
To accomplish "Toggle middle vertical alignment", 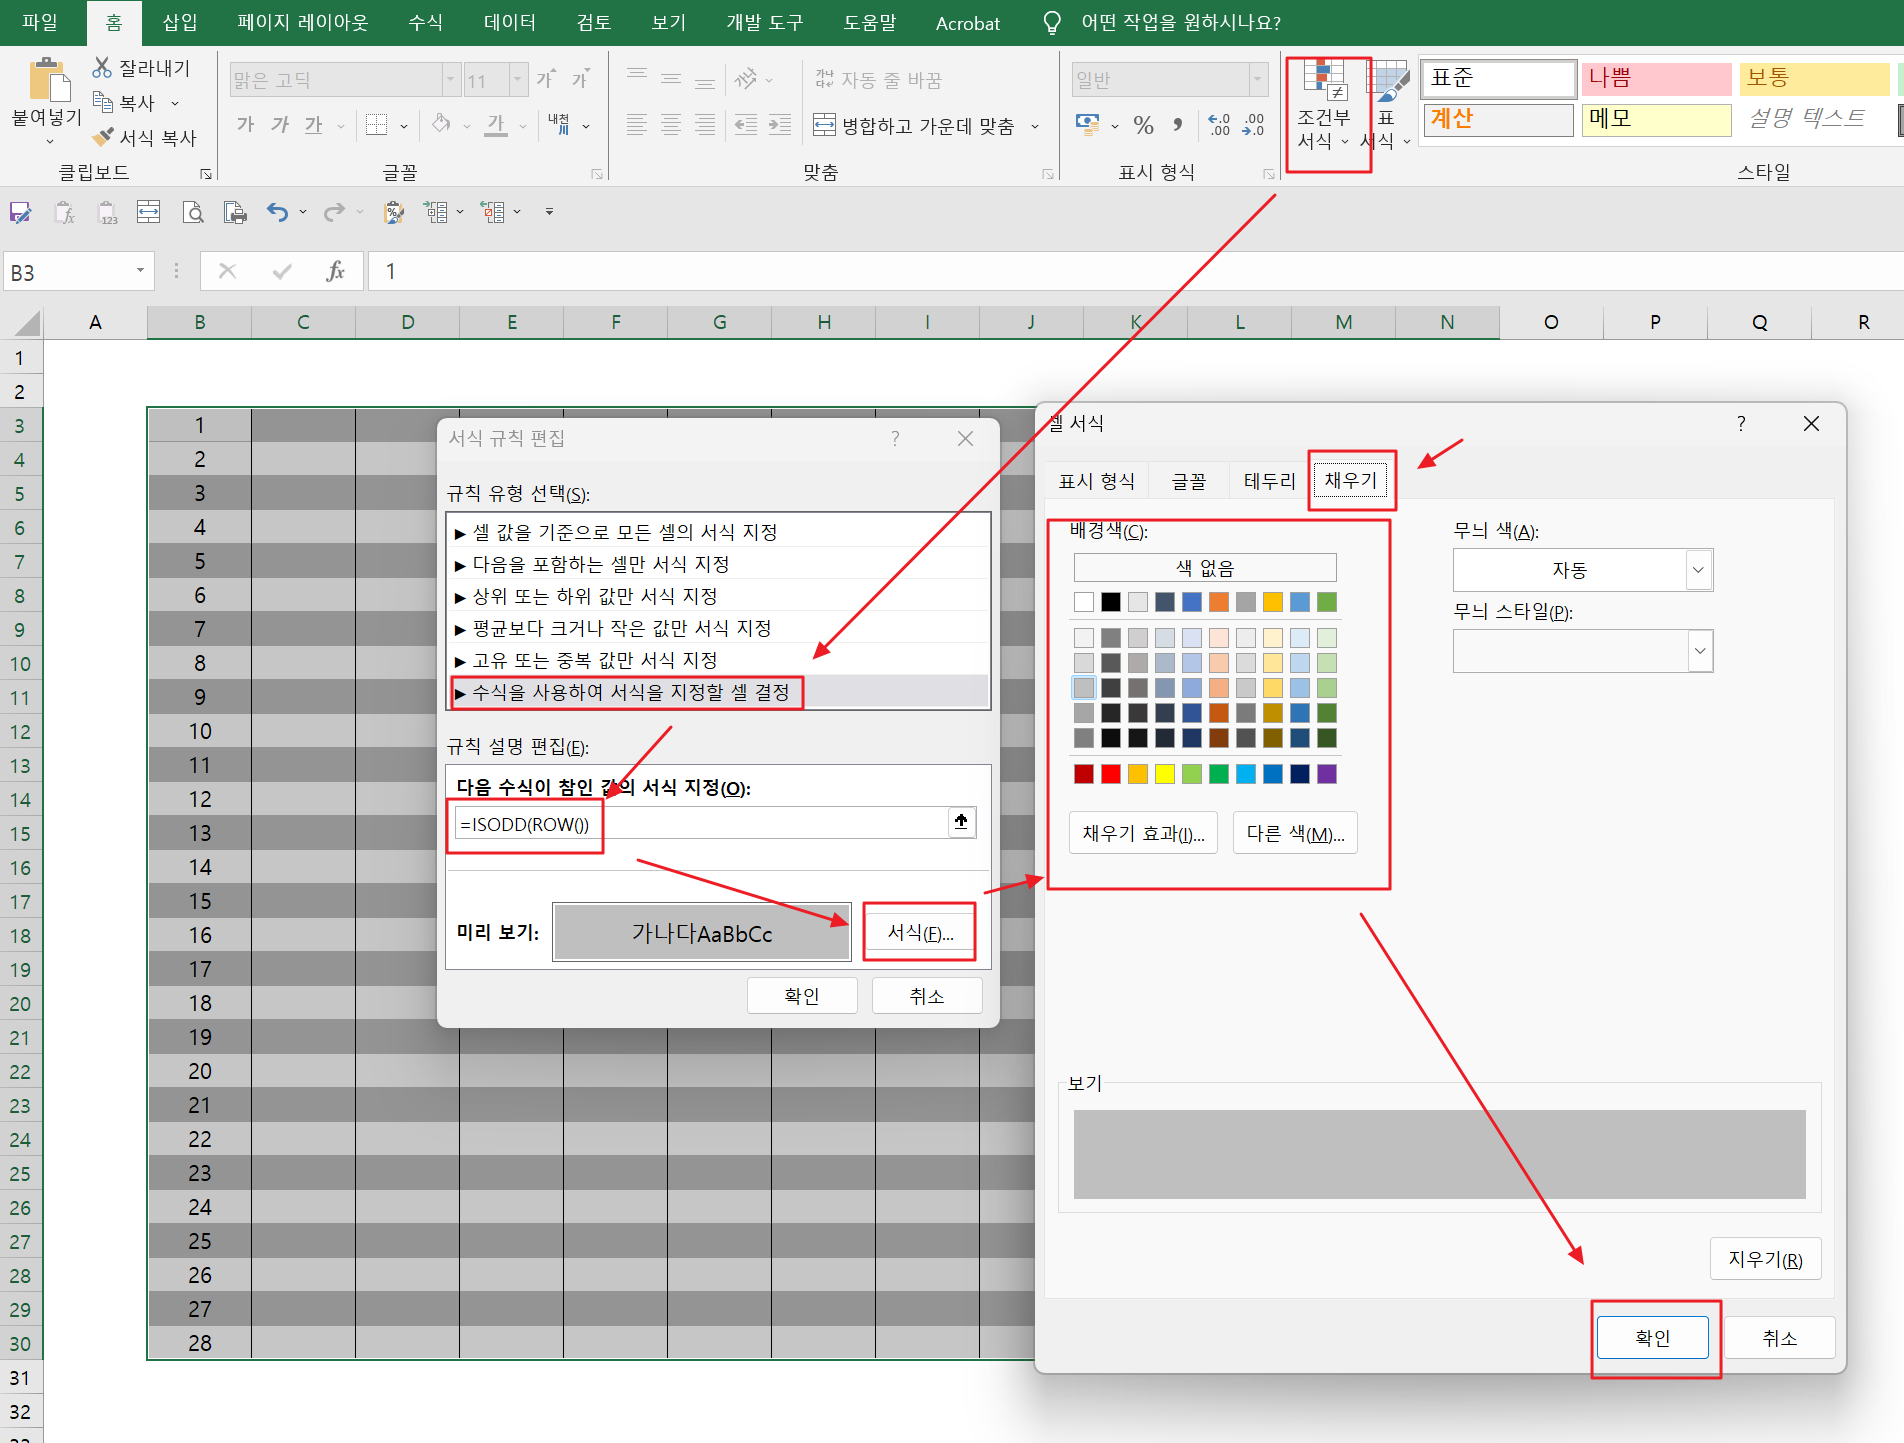I will click(671, 79).
